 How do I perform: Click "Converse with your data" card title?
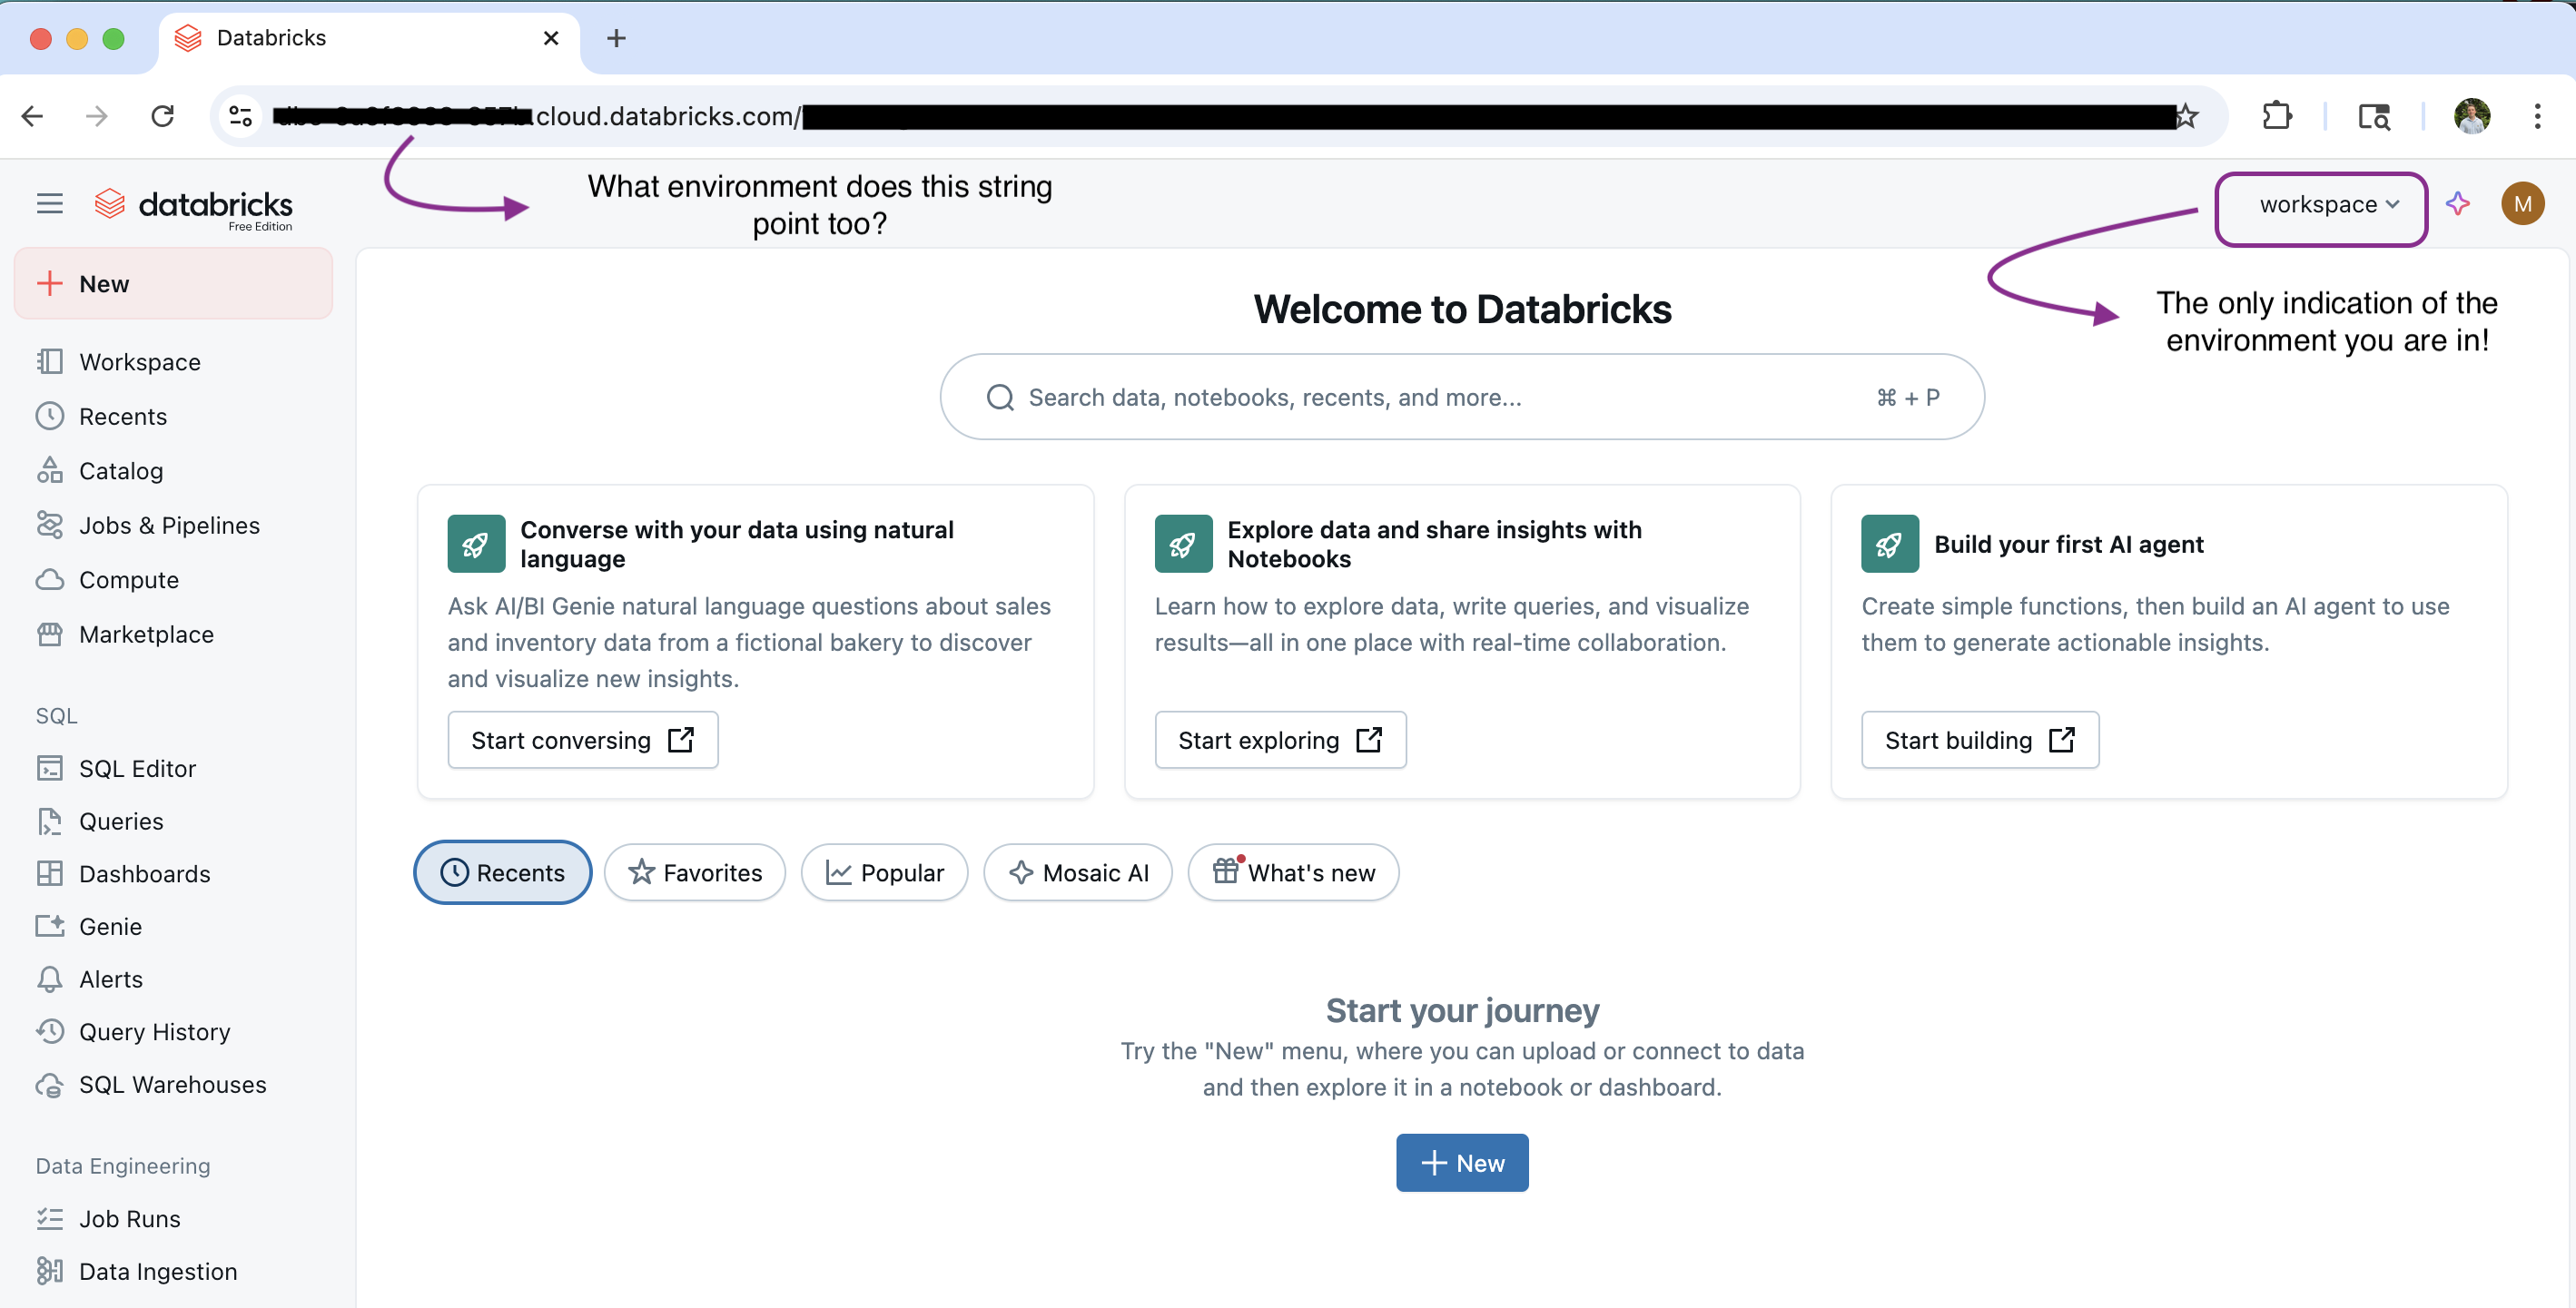[x=737, y=544]
